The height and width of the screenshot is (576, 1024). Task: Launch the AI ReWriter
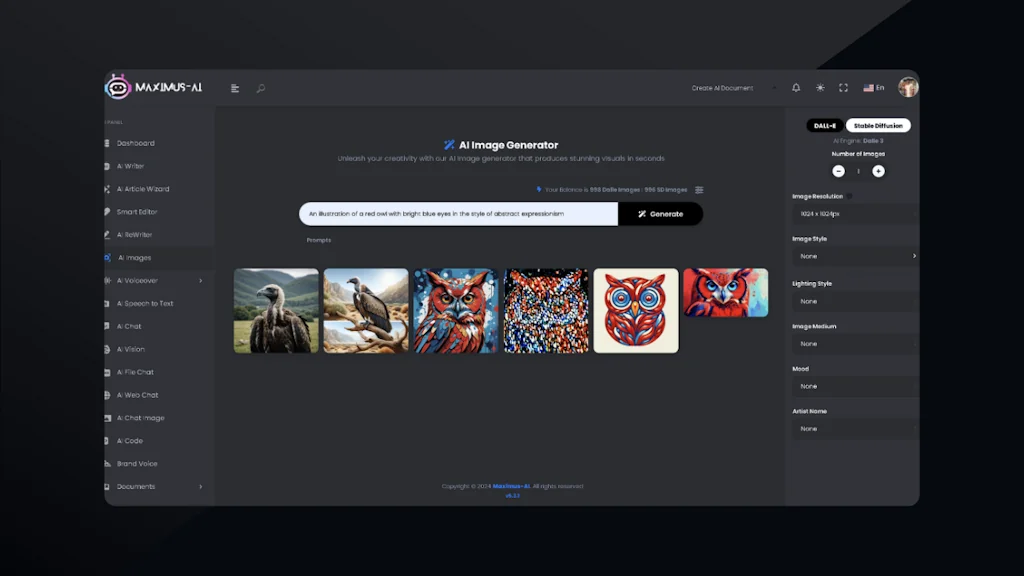(x=140, y=234)
